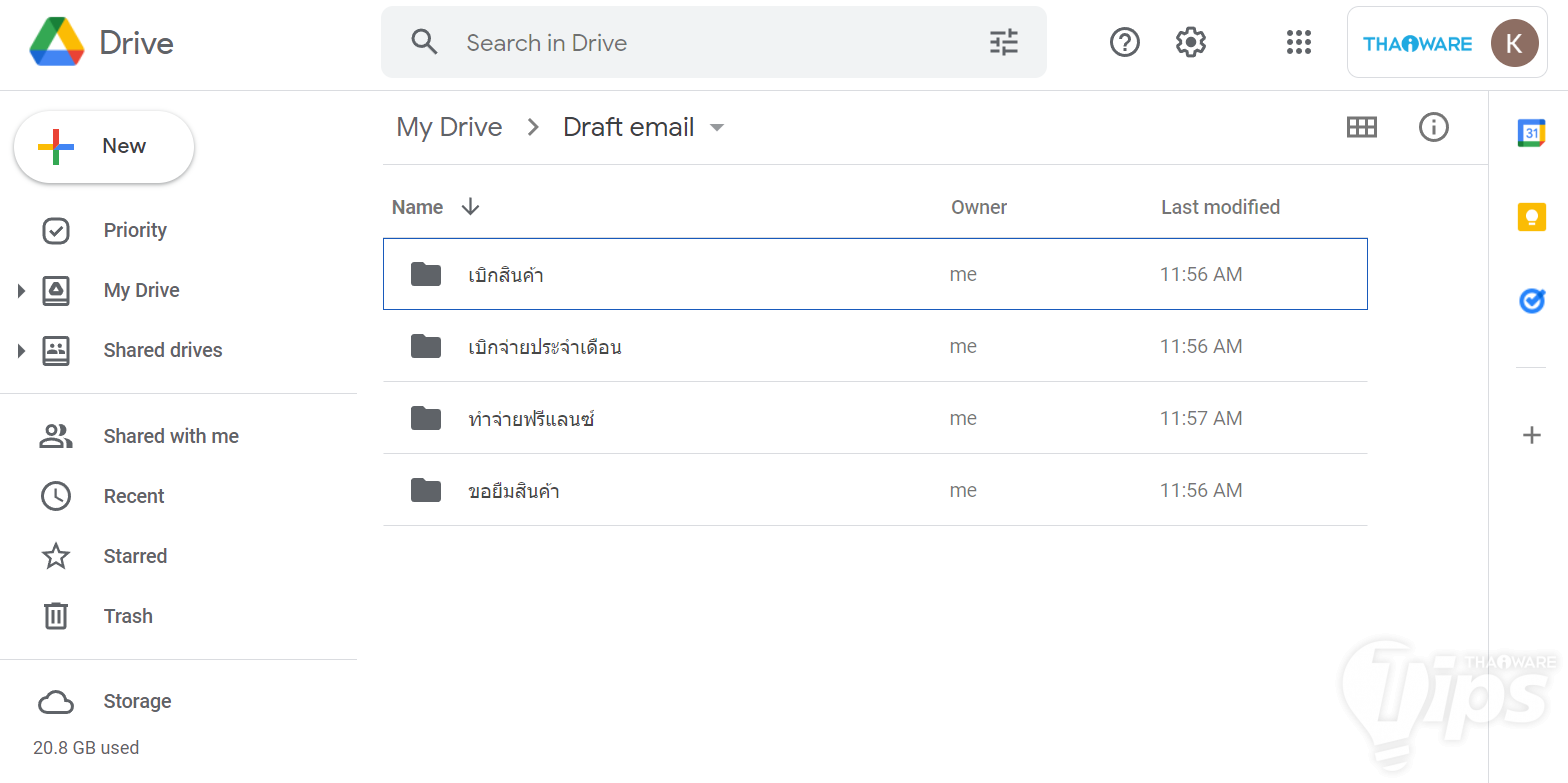Reverse sort direction arrow beside Name
Screen dimensions: 1568x783
click(470, 207)
